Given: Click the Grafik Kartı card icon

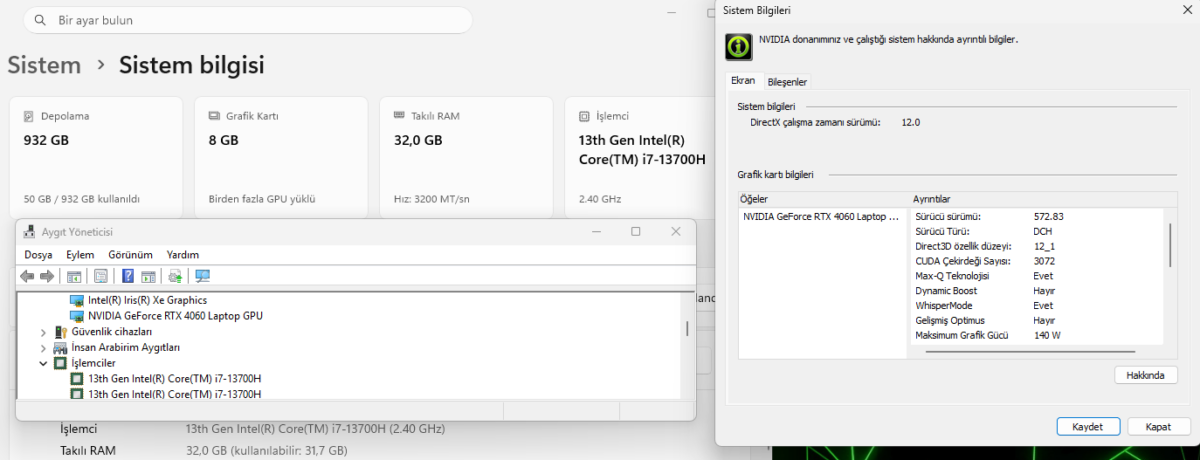Looking at the screenshot, I should pyautogui.click(x=215, y=116).
